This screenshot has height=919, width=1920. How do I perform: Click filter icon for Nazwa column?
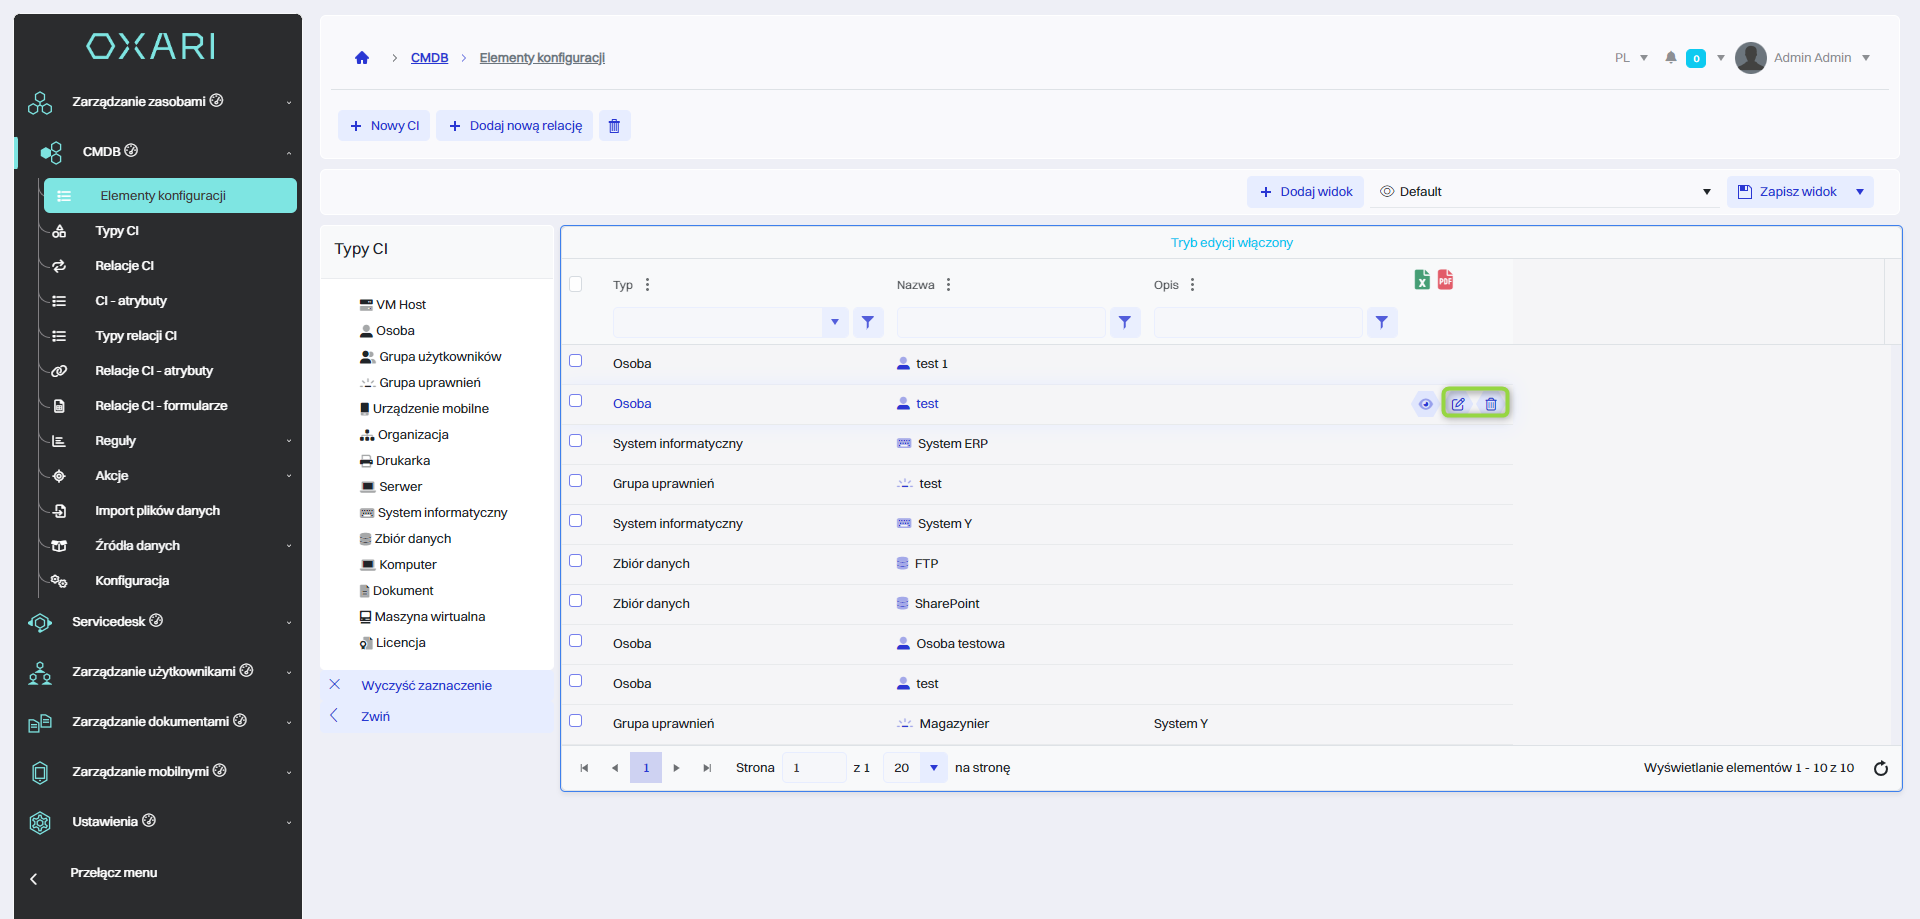tap(1125, 322)
